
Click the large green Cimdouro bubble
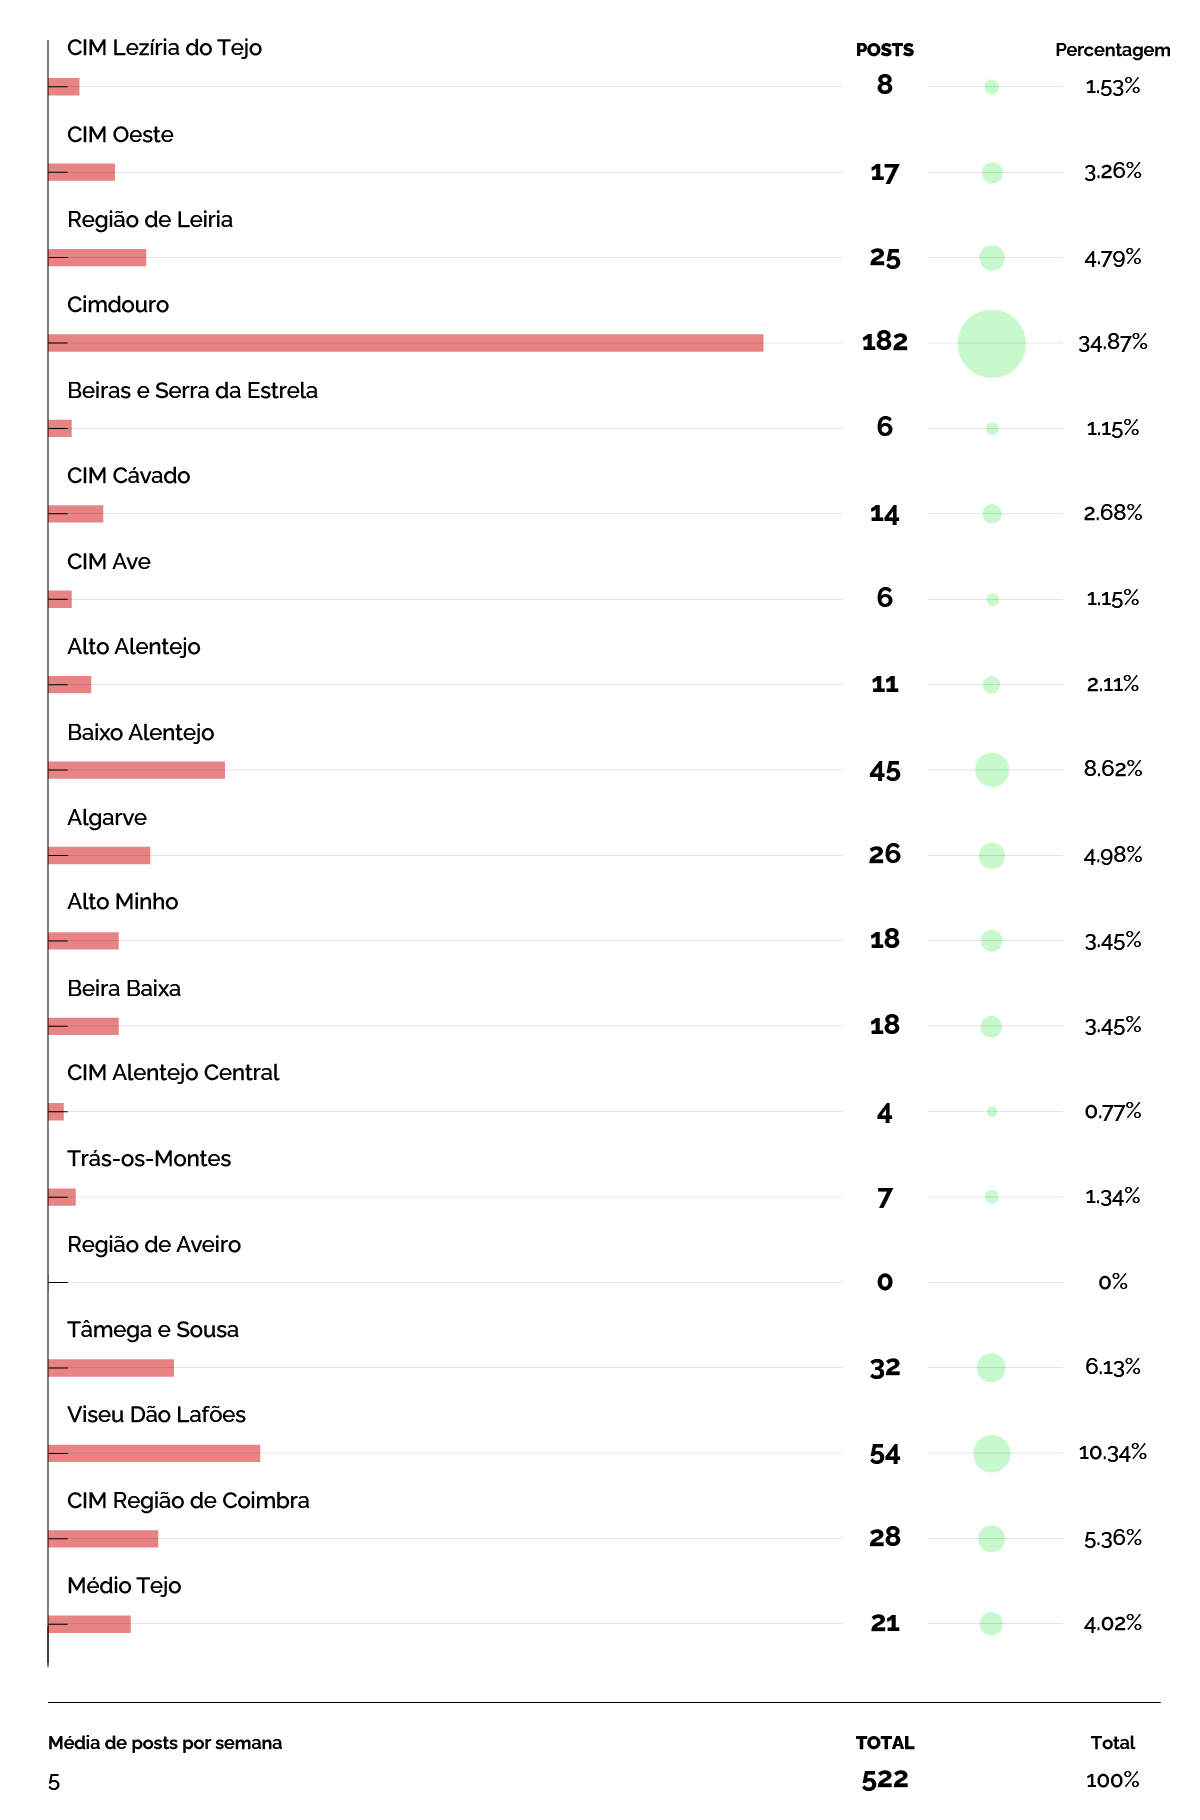coord(991,343)
